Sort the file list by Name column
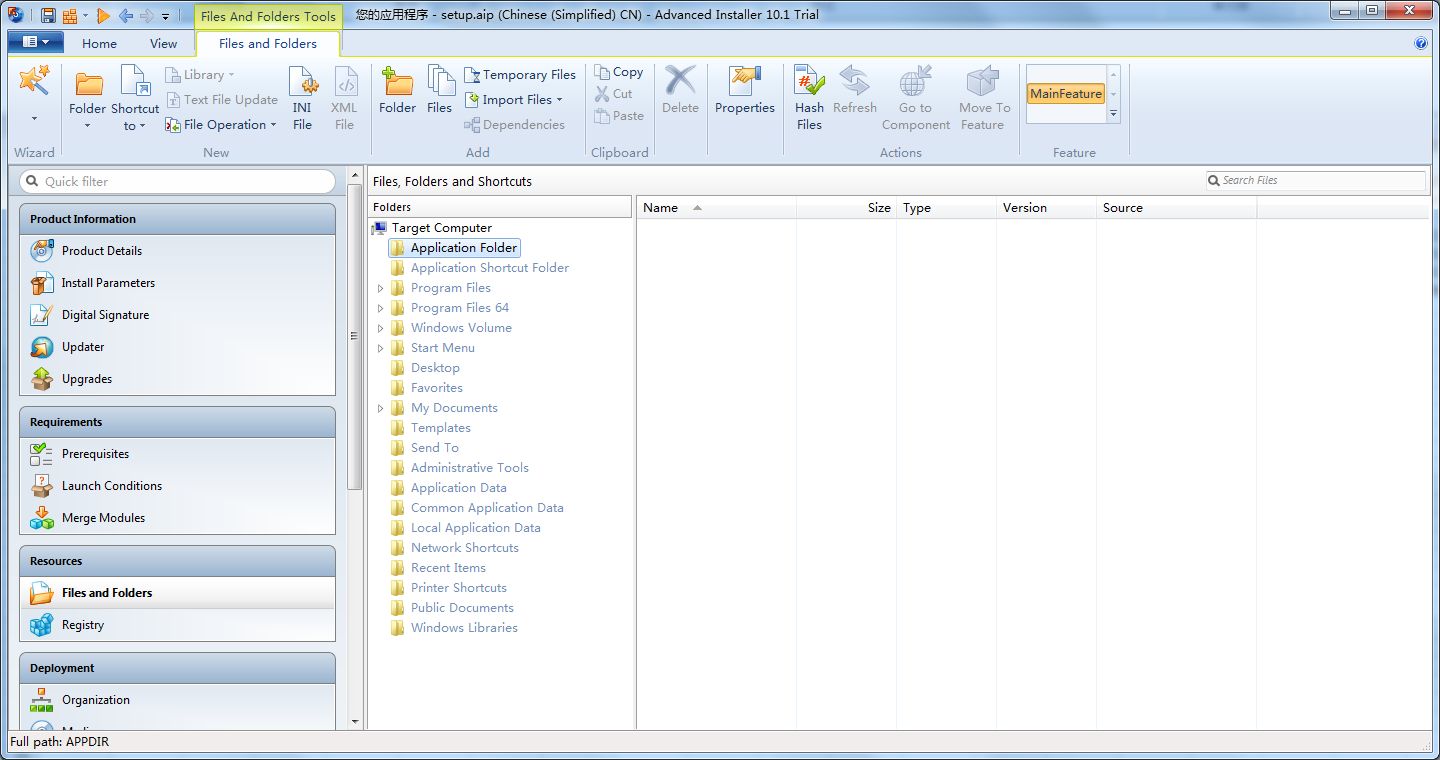 (716, 208)
